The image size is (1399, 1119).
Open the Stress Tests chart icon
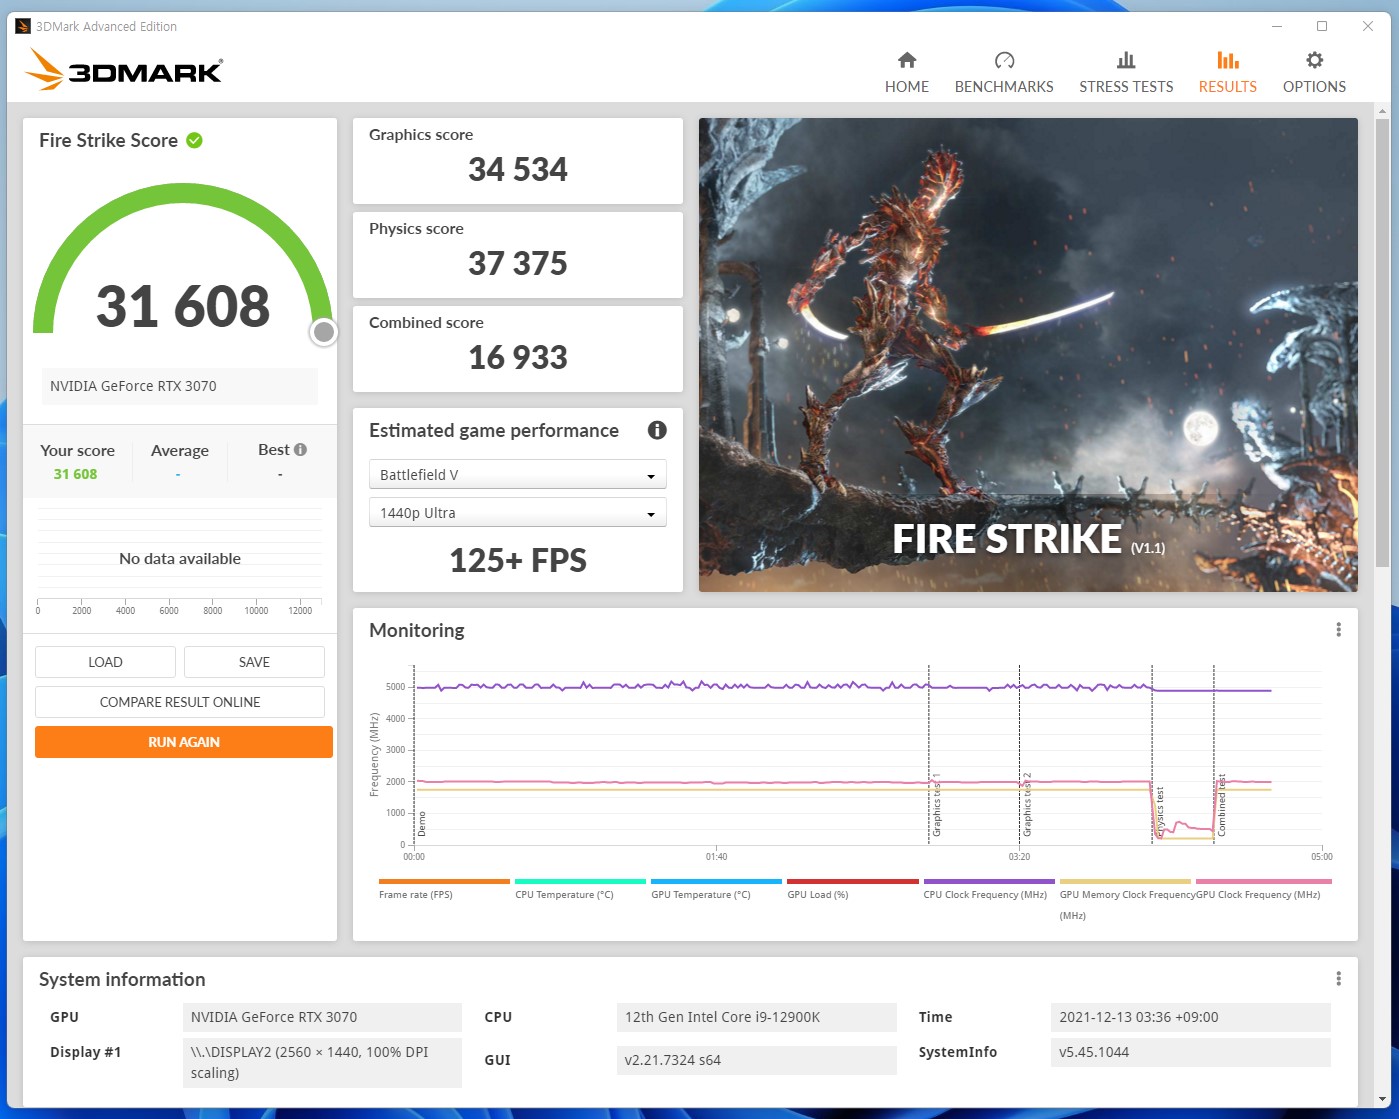(x=1126, y=60)
